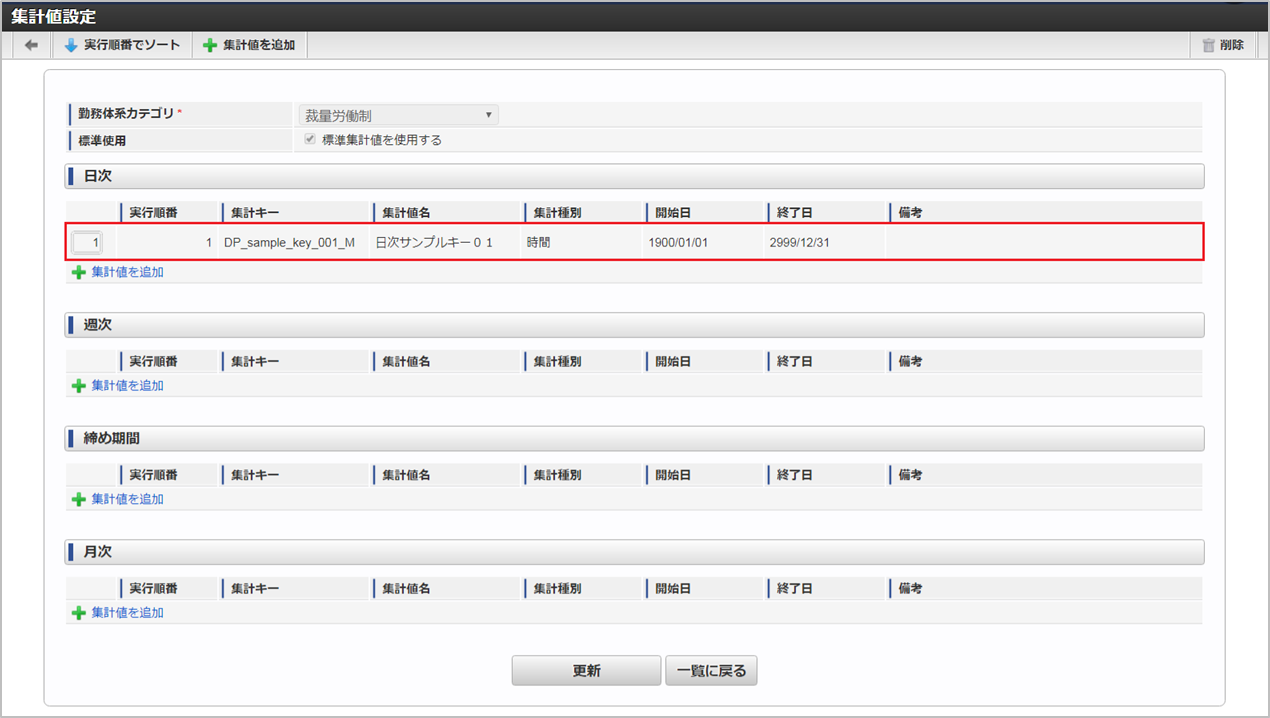Image resolution: width=1270 pixels, height=718 pixels.
Task: Click 締め期間 section header bar
Action: tap(634, 438)
